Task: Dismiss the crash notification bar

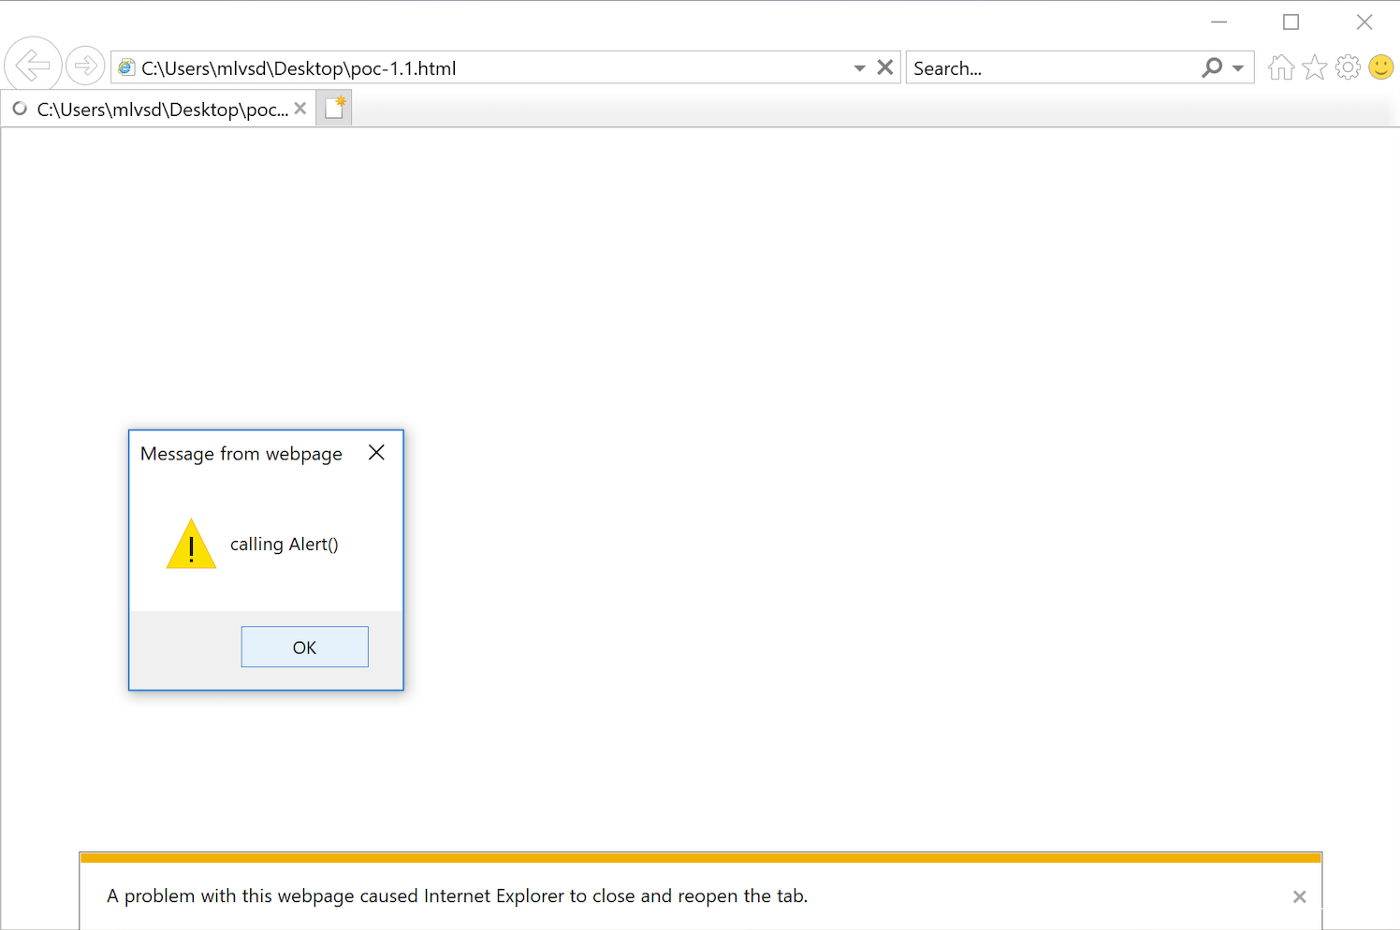Action: pyautogui.click(x=1299, y=897)
